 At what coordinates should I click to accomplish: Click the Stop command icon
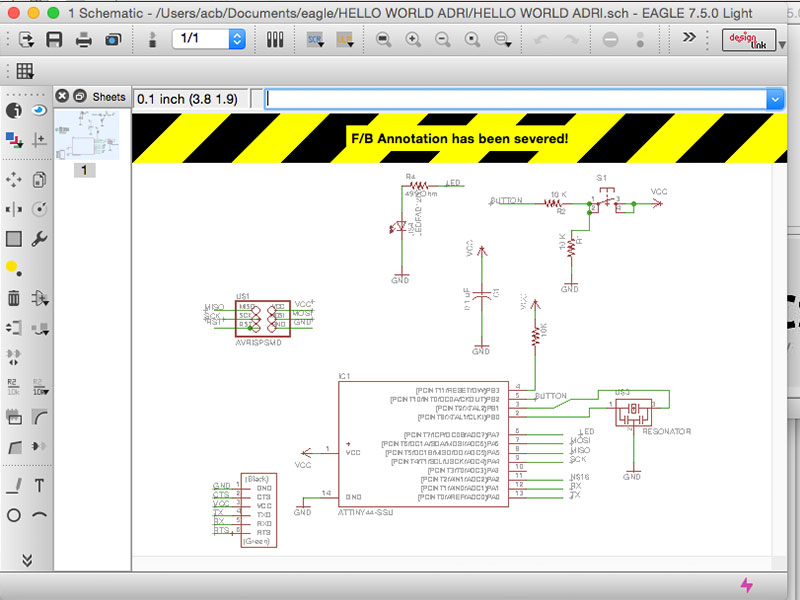[x=610, y=39]
